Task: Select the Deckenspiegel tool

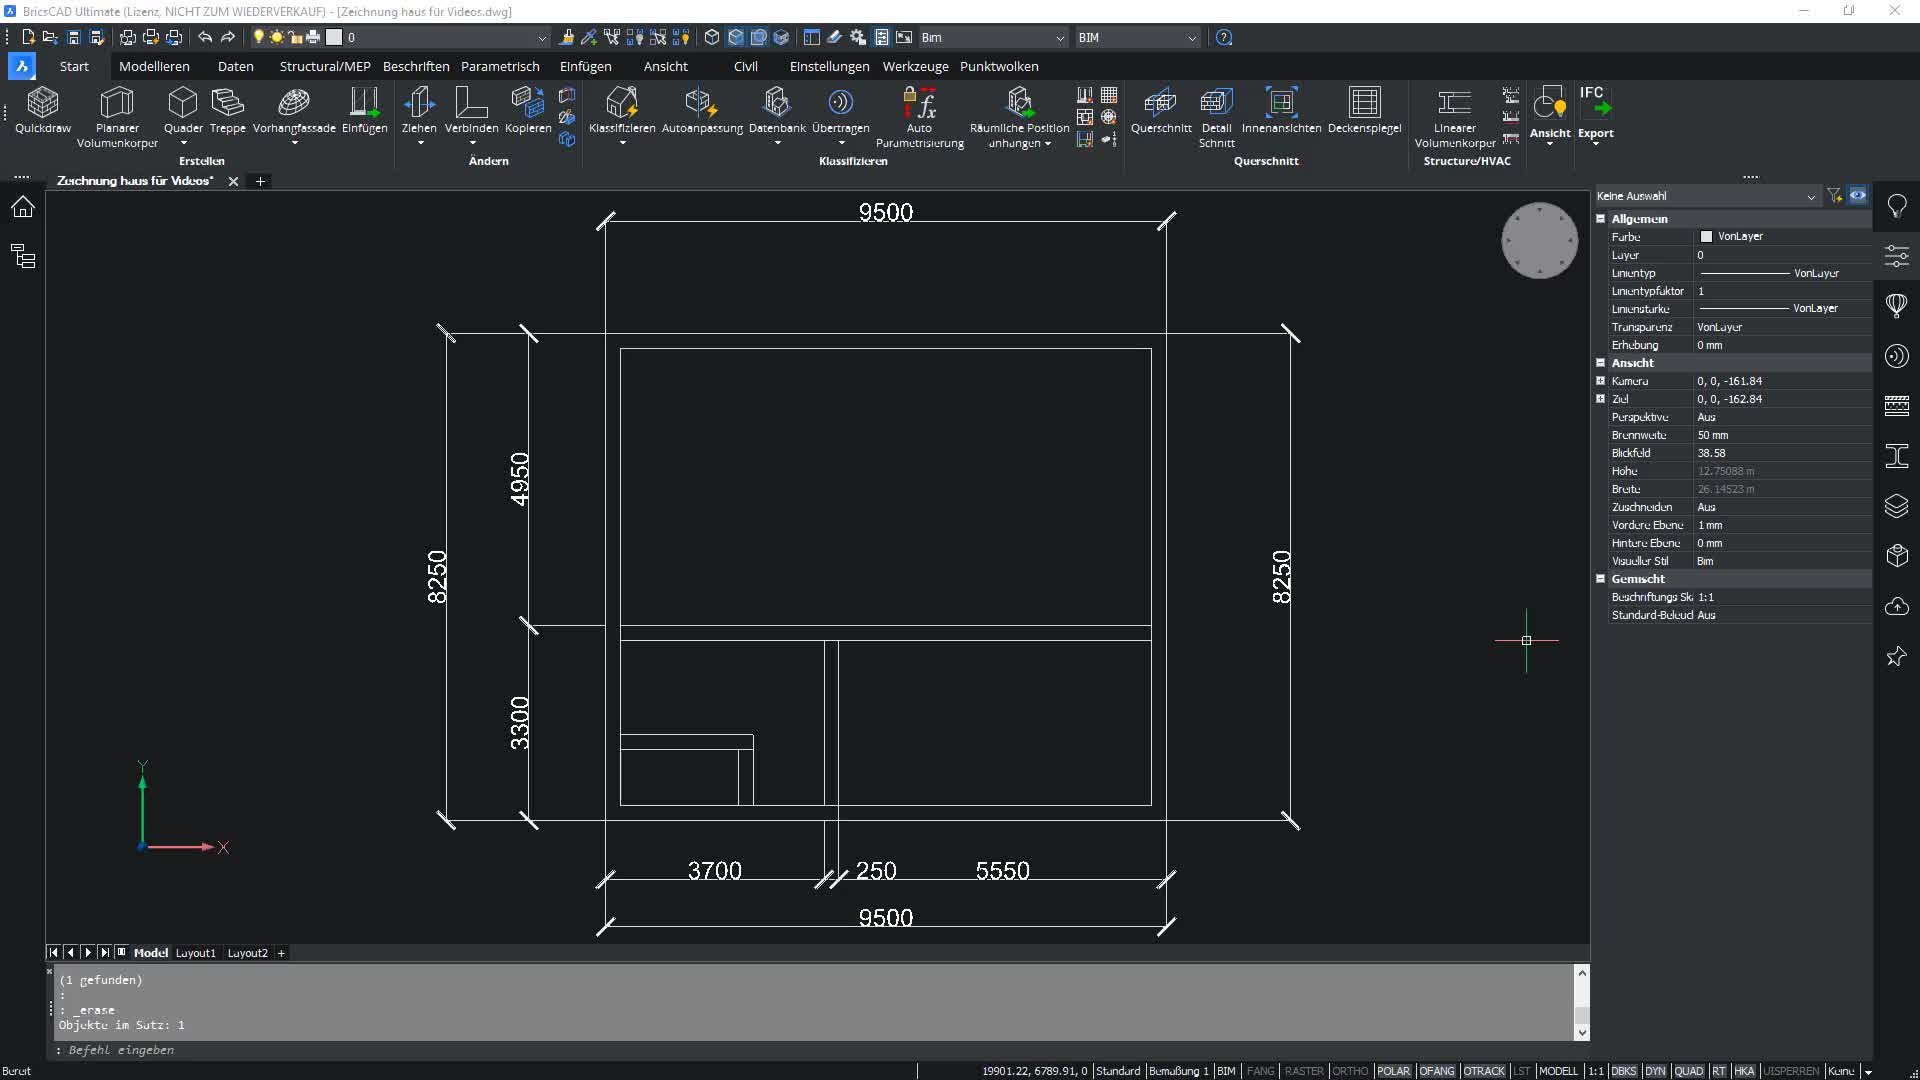Action: tap(1364, 110)
